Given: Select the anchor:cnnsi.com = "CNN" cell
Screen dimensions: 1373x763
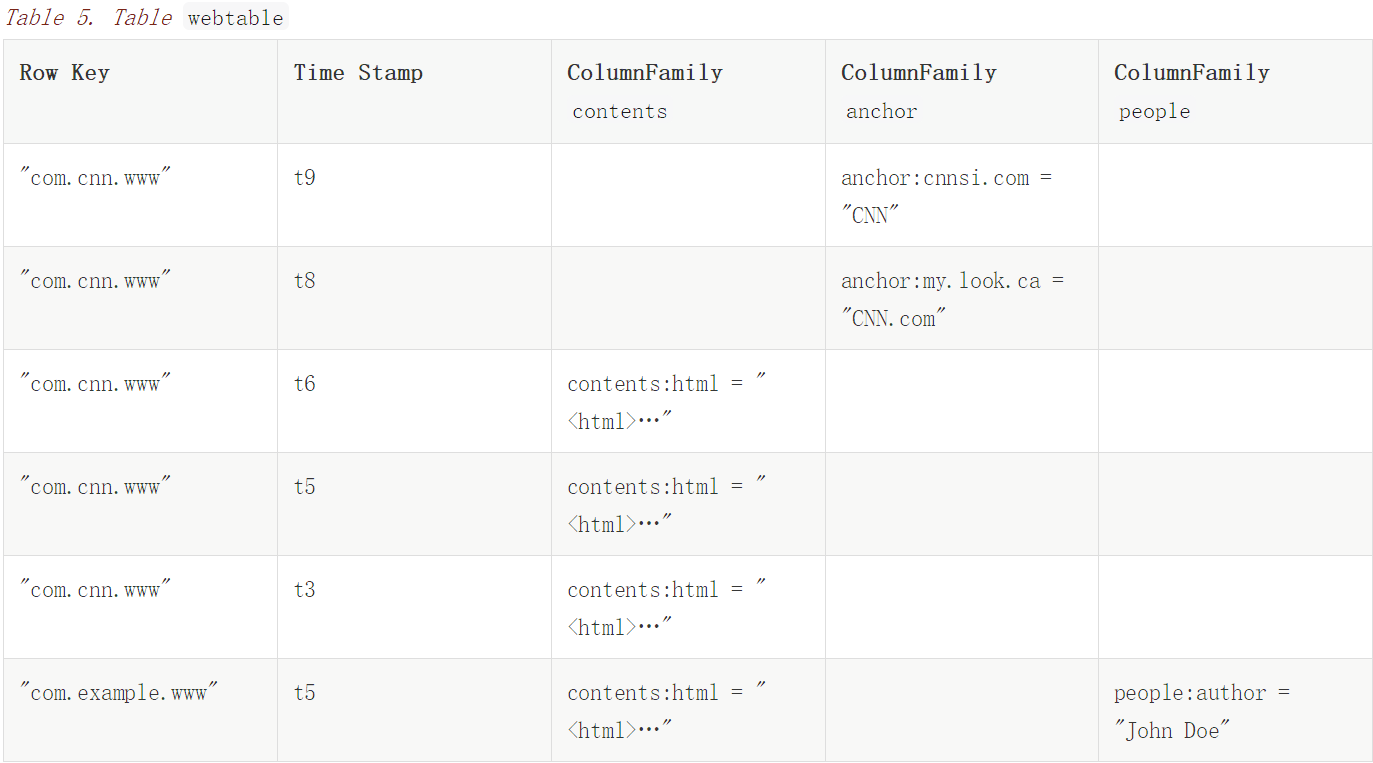Looking at the screenshot, I should point(946,196).
